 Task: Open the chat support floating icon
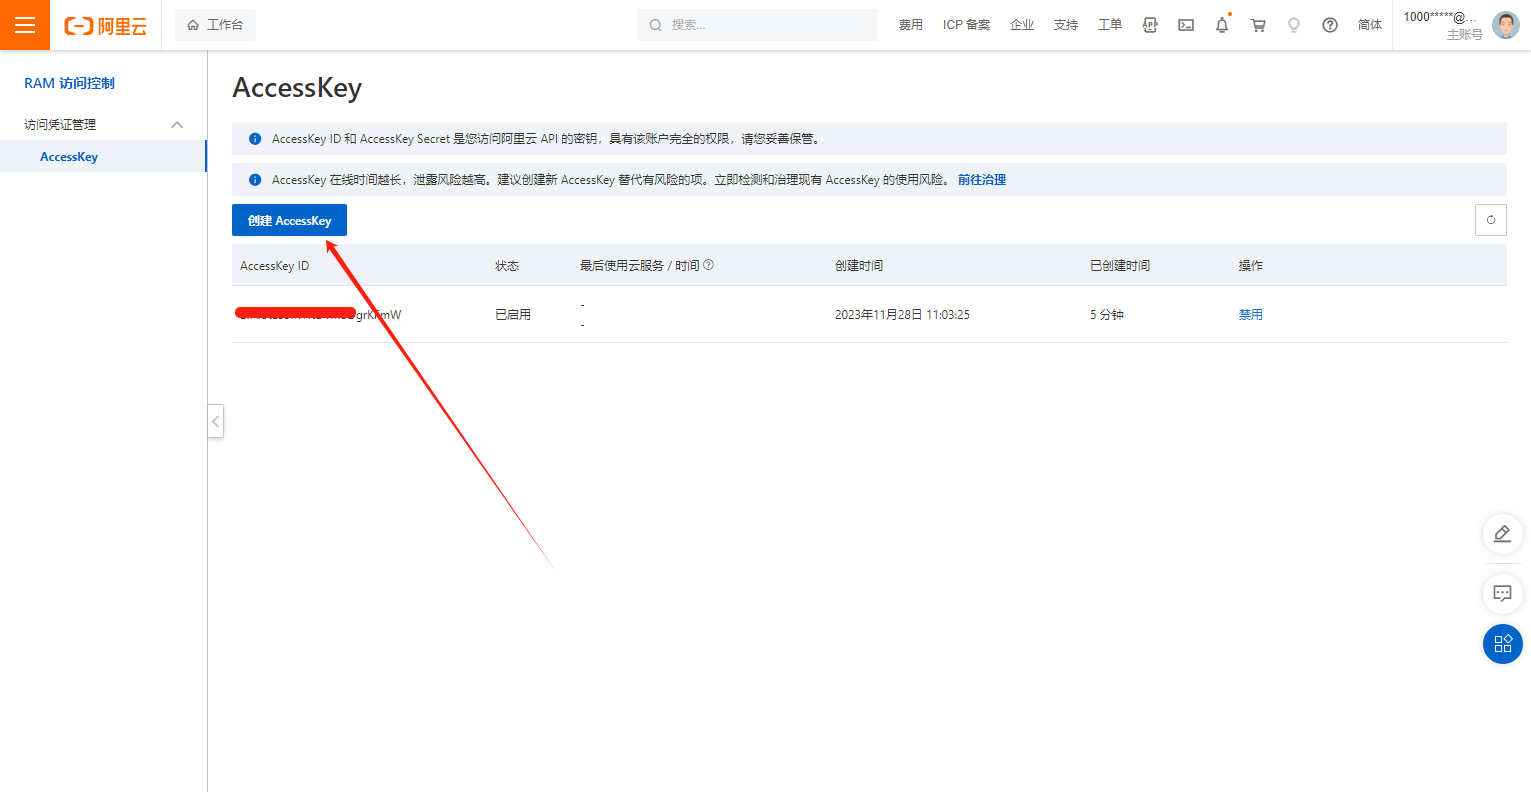pyautogui.click(x=1502, y=593)
